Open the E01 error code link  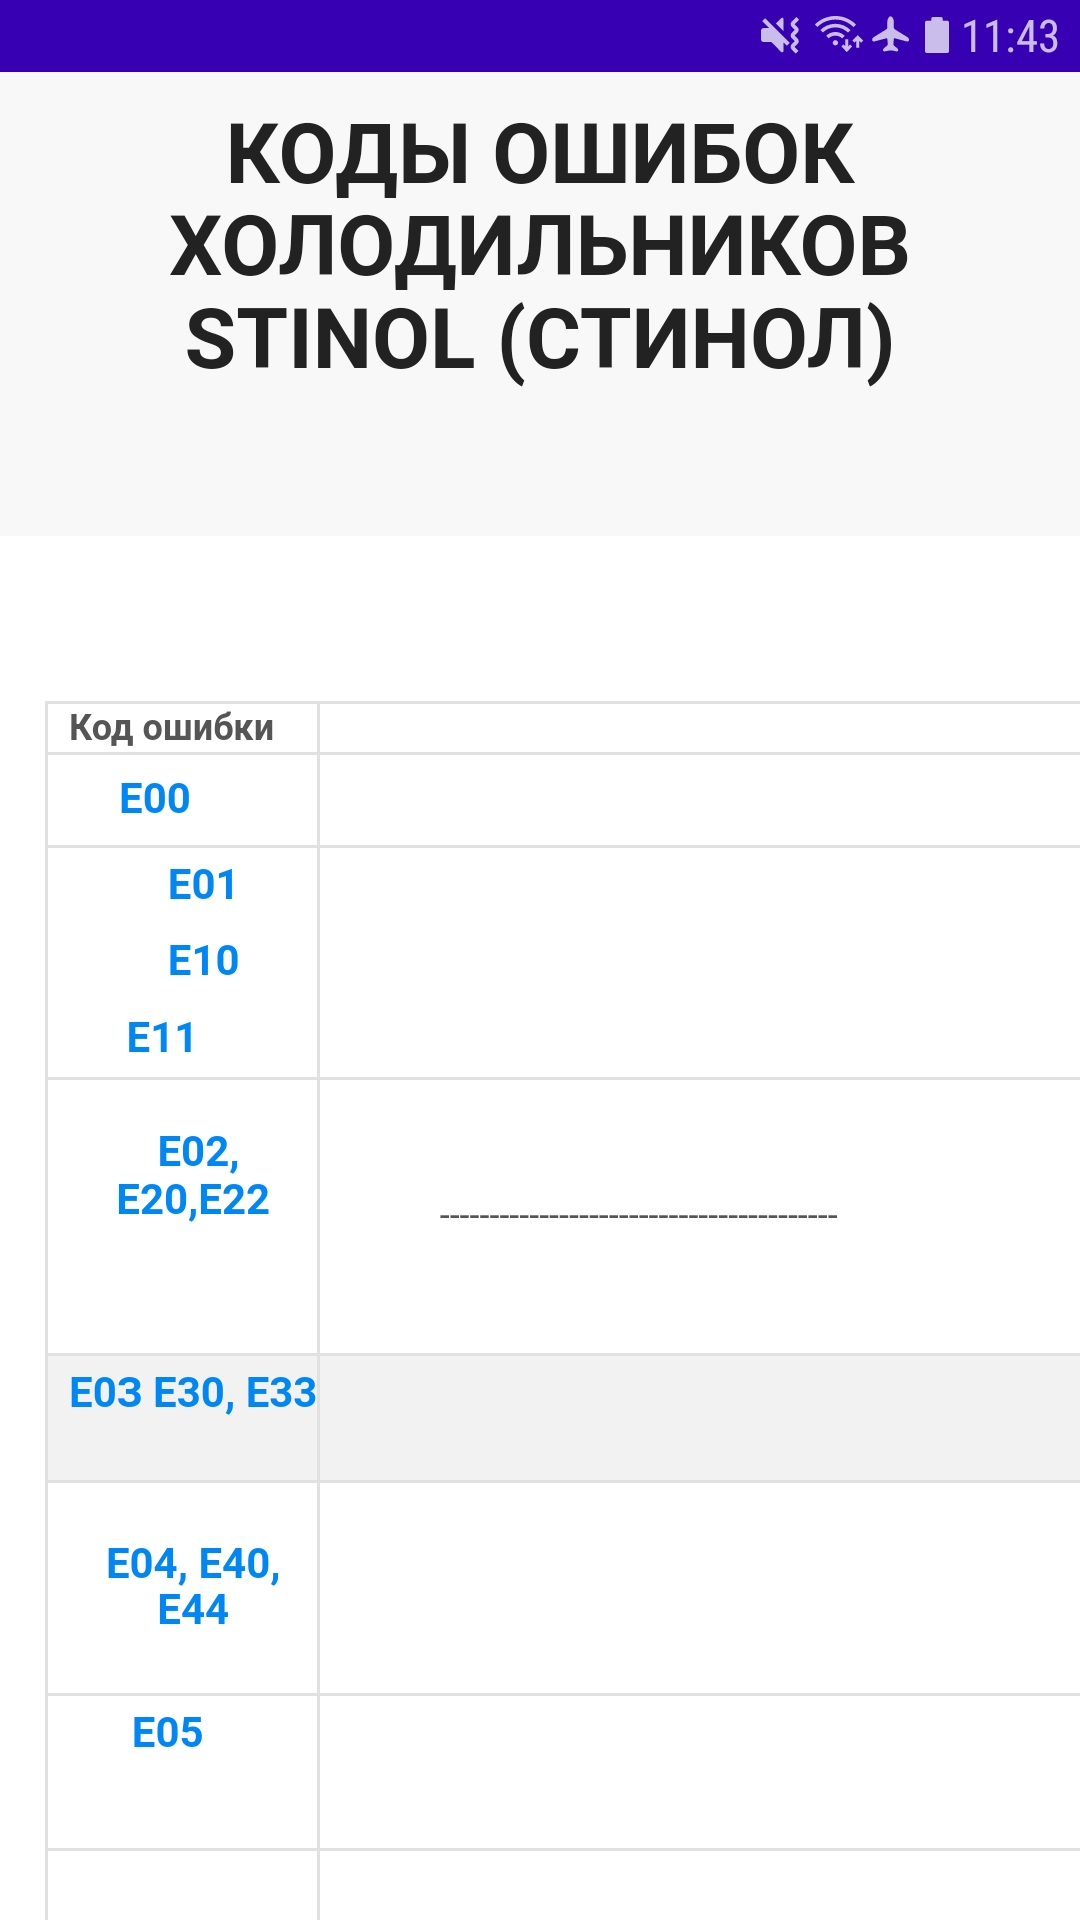click(x=202, y=885)
